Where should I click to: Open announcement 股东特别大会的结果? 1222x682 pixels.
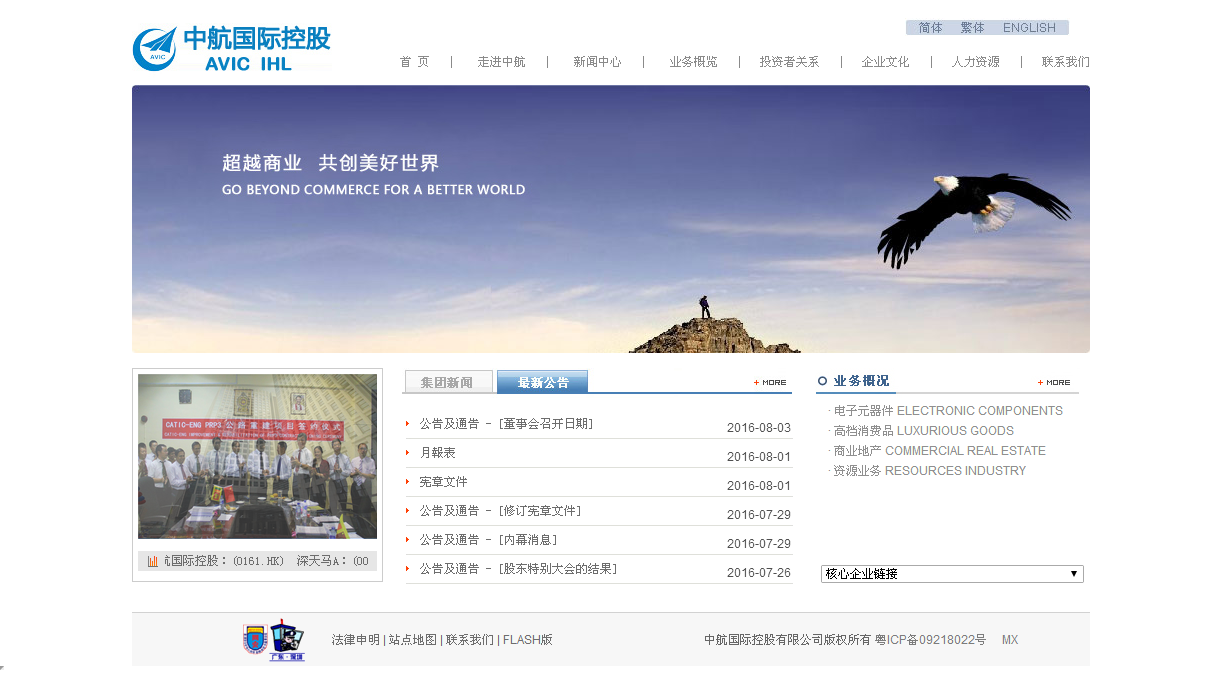(518, 569)
